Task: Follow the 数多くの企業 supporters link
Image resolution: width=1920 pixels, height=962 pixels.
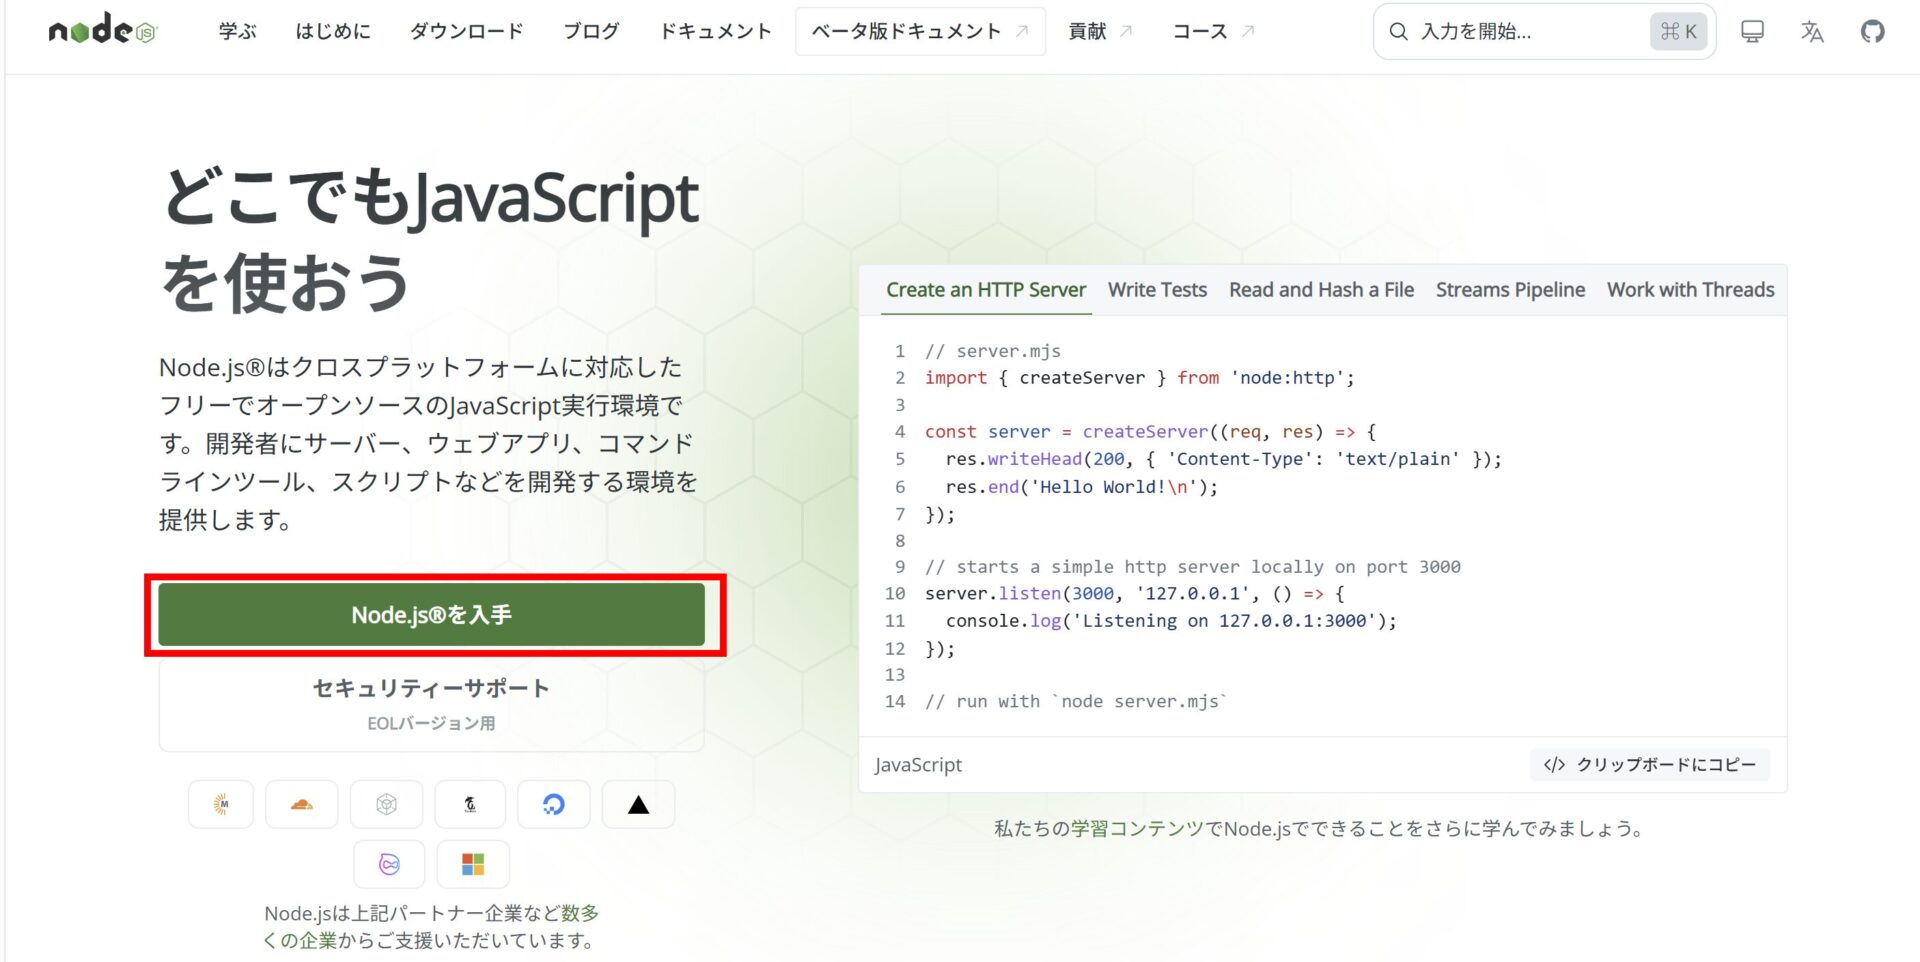Action: [431, 927]
